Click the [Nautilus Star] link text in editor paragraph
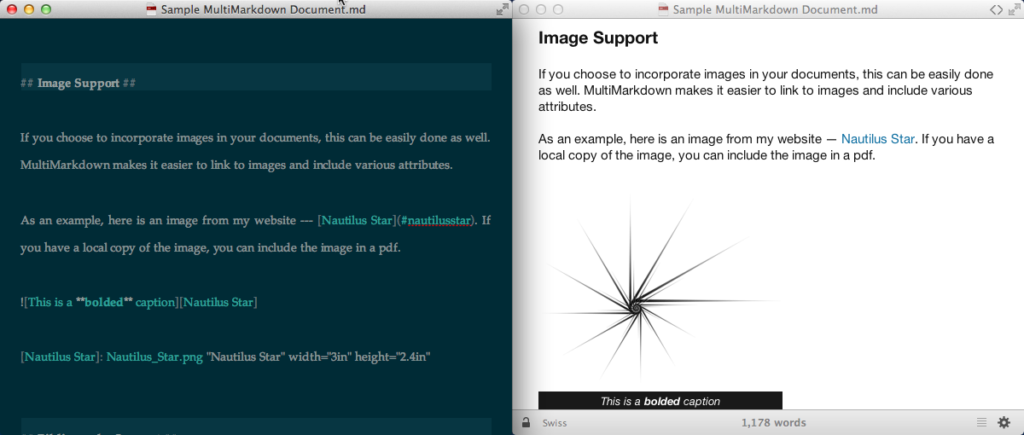 357,220
